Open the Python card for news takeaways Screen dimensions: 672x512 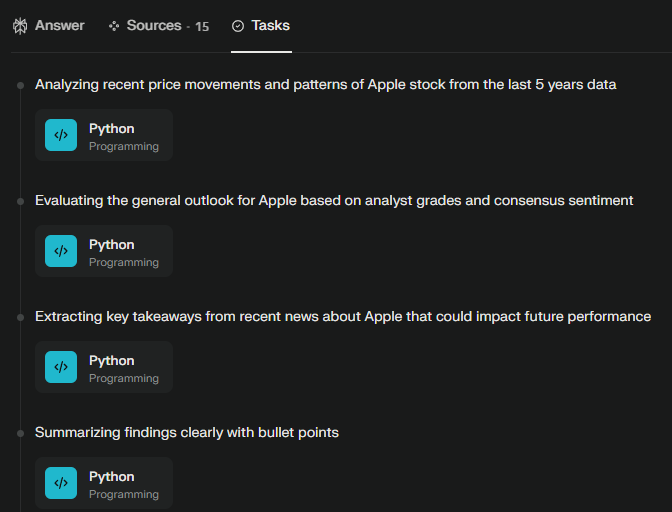click(104, 367)
